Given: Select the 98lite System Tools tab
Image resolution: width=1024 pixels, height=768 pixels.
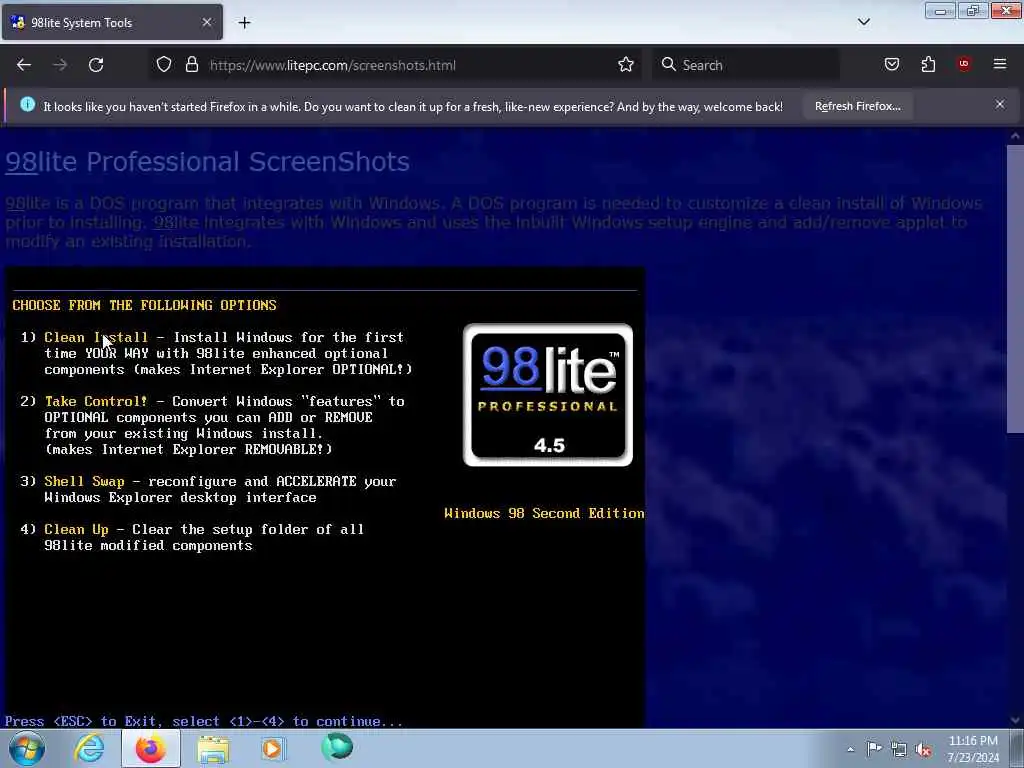Looking at the screenshot, I should pyautogui.click(x=112, y=22).
